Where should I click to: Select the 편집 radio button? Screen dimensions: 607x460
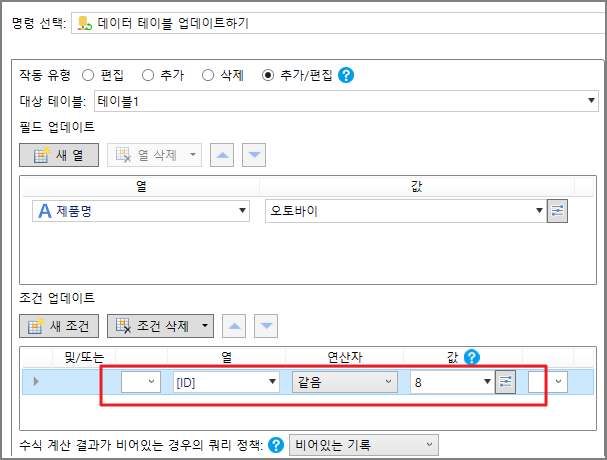tap(88, 75)
